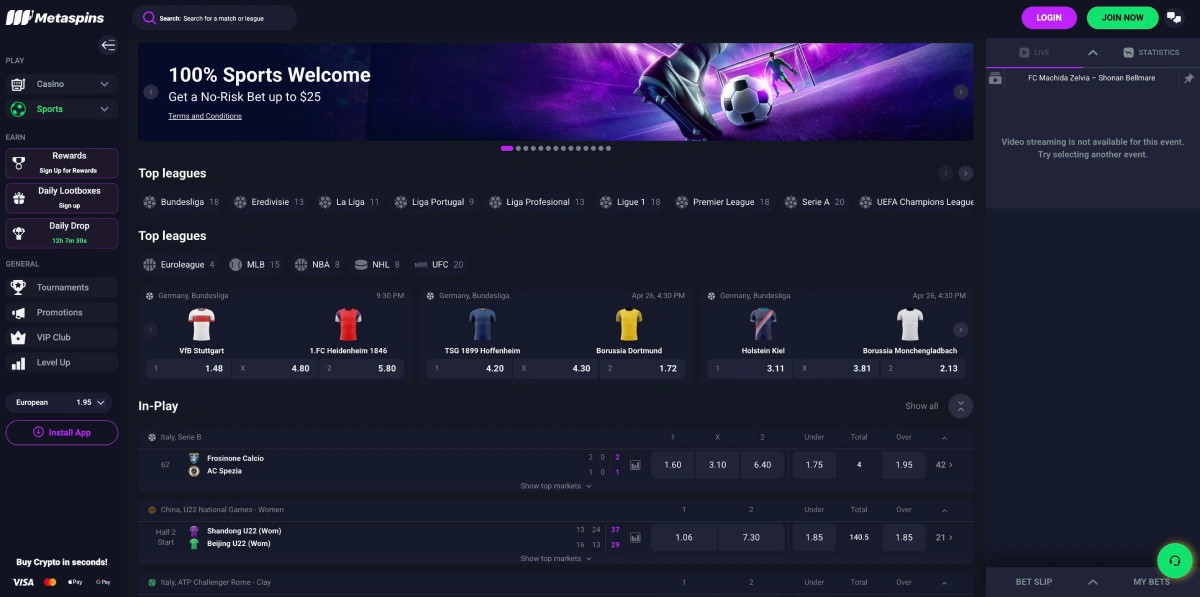
Task: Click the Level Up bars icon
Action: [18, 362]
